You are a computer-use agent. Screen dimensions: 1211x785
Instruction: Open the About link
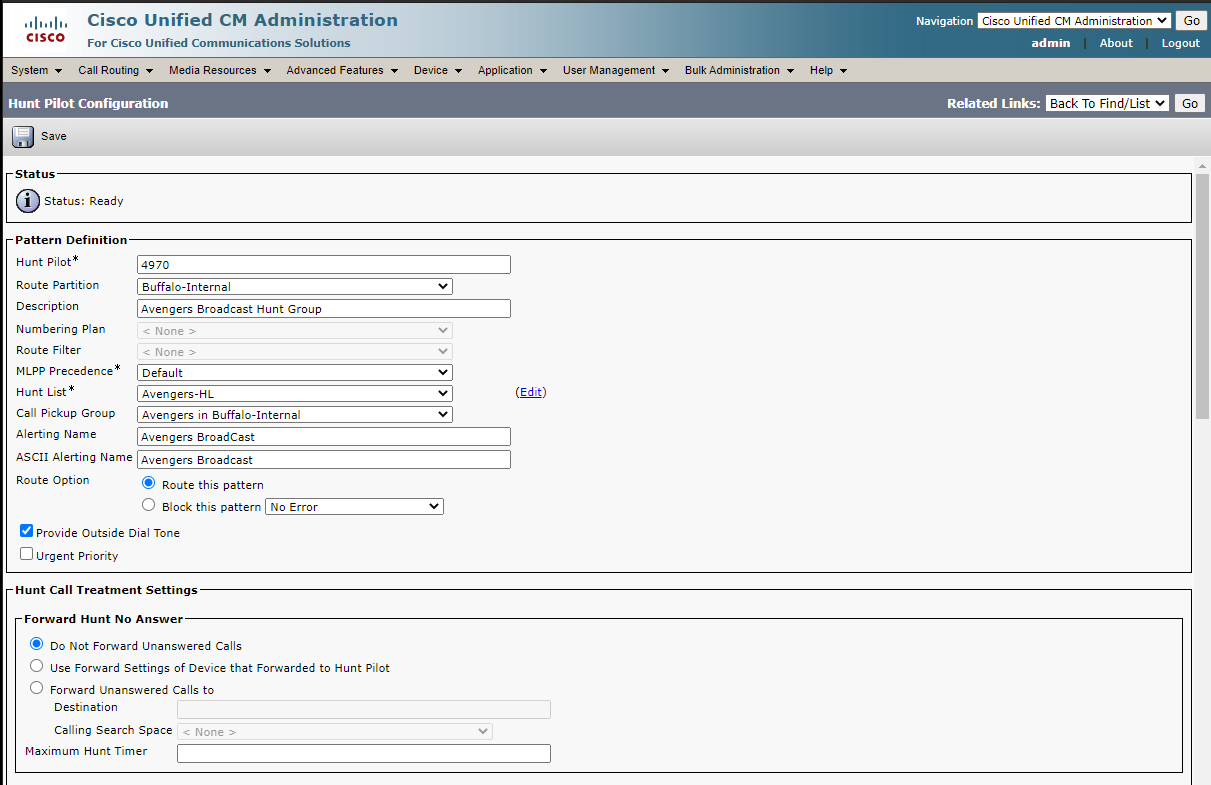pyautogui.click(x=1116, y=43)
